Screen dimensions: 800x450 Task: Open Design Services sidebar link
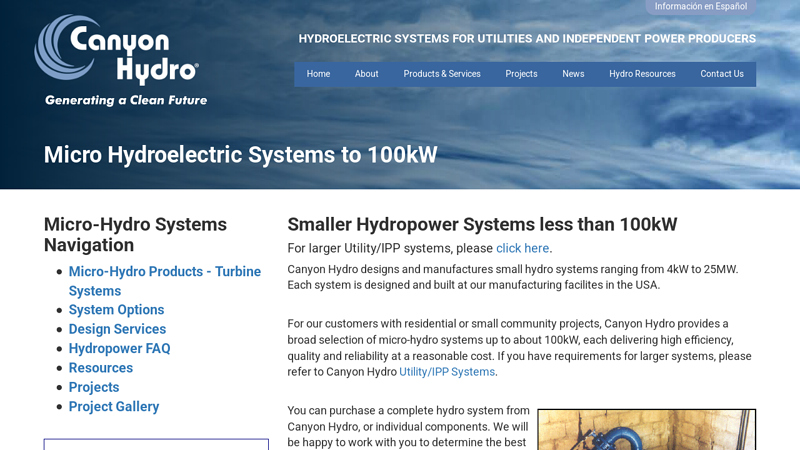point(117,329)
